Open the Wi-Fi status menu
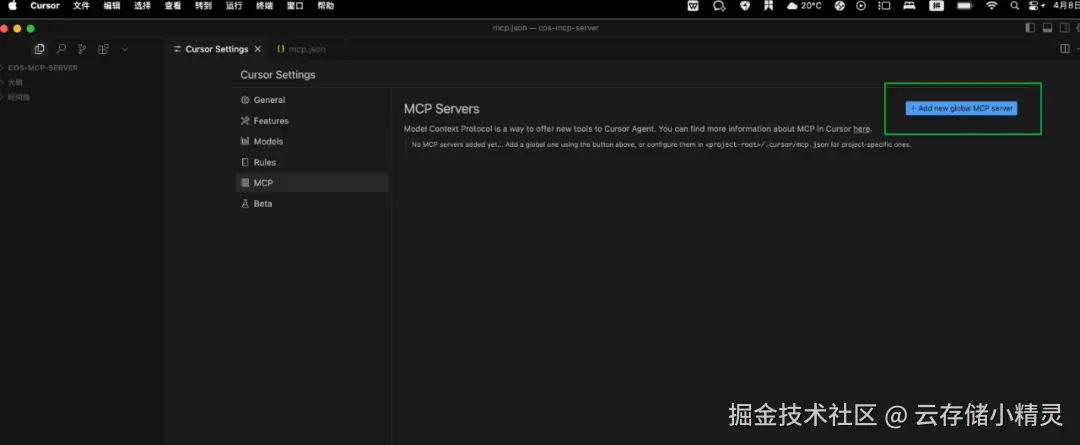Image resolution: width=1080 pixels, height=445 pixels. pyautogui.click(x=992, y=6)
